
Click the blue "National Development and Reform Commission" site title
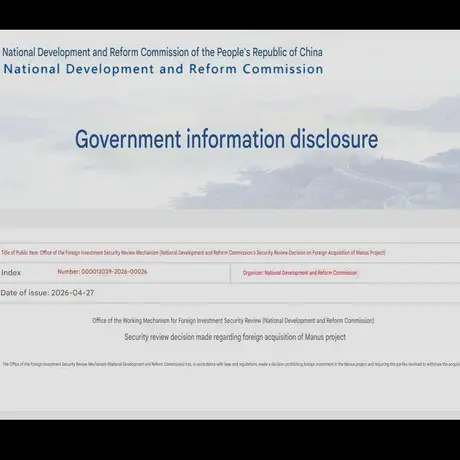point(163,69)
